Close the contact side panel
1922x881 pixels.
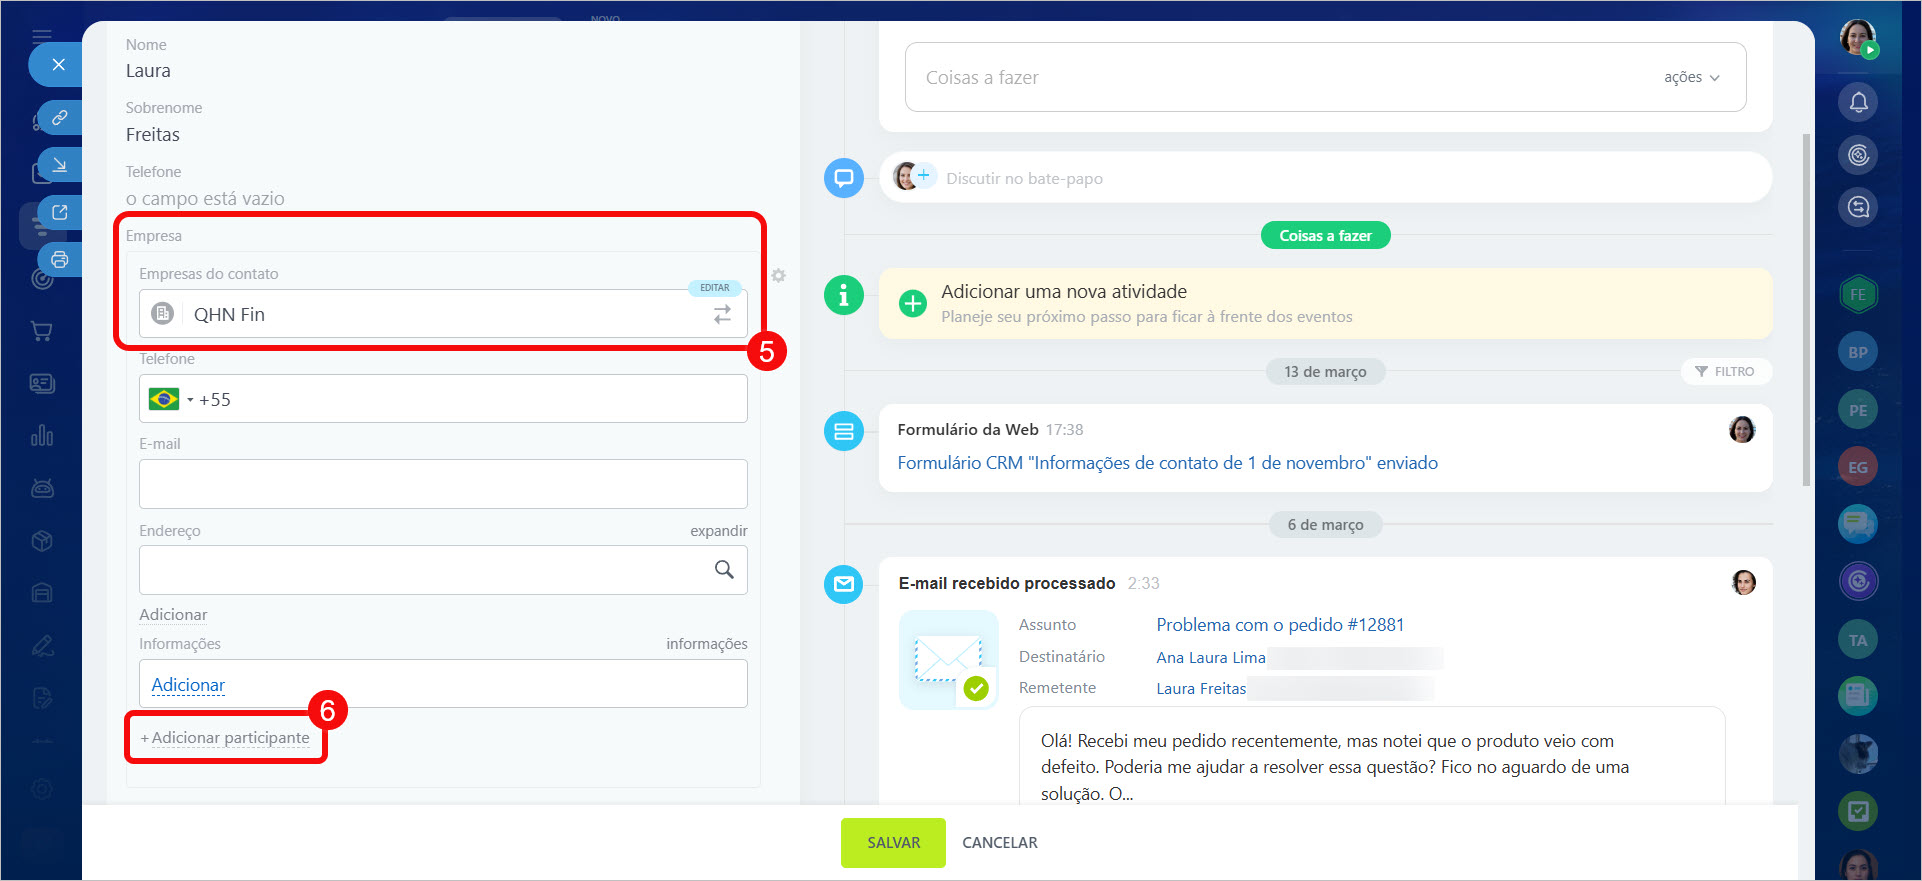click(58, 65)
